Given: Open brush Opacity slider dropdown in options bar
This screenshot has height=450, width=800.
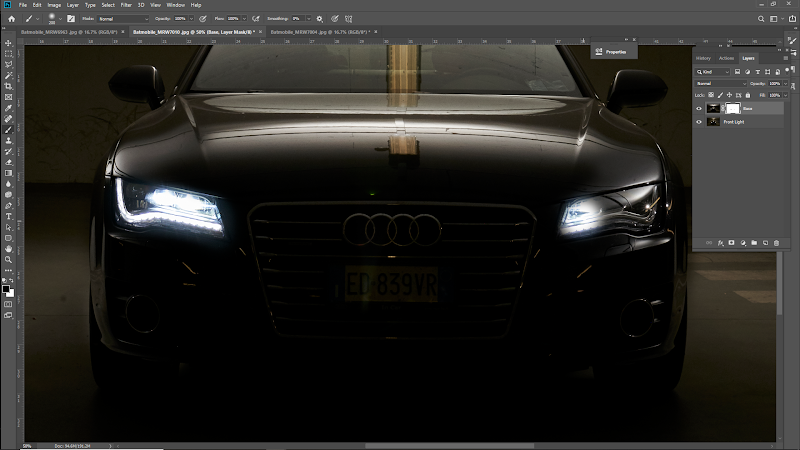Looking at the screenshot, I should tap(191, 19).
